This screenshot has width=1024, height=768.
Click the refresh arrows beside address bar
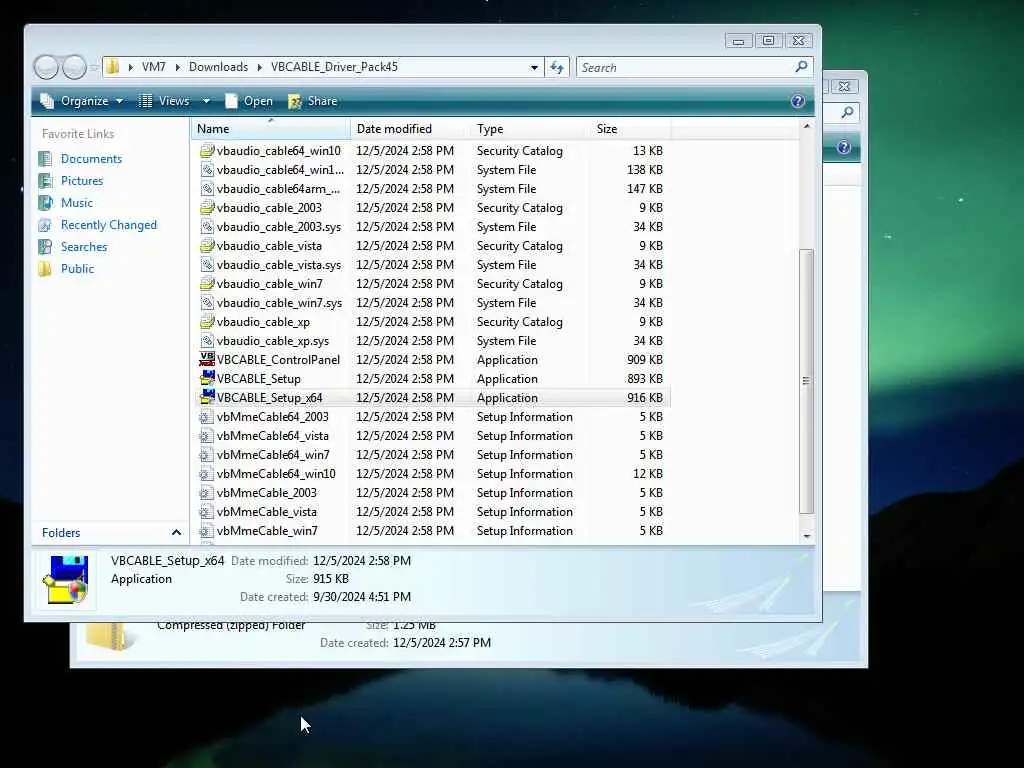click(557, 67)
